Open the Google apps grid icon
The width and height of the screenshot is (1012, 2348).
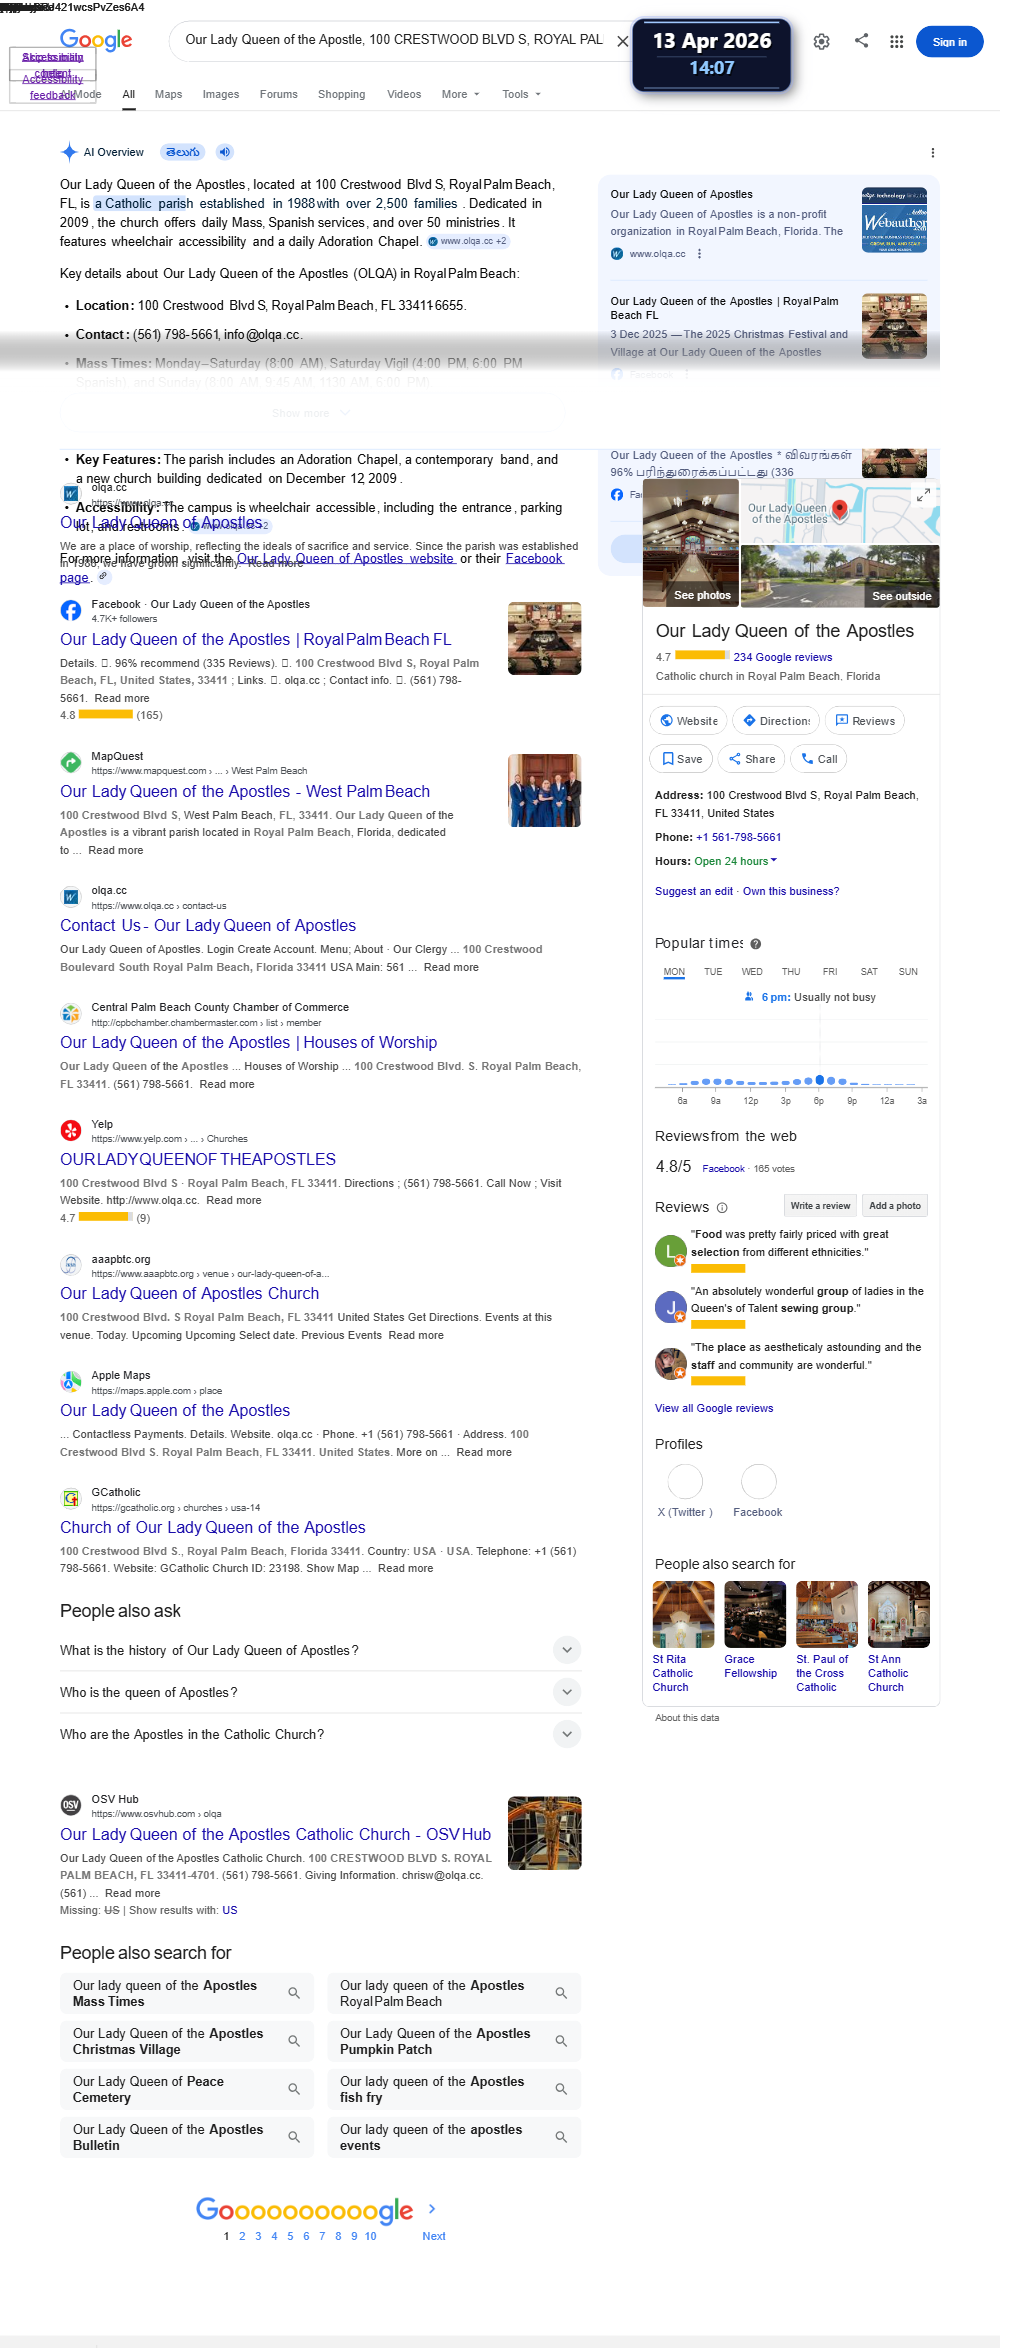pos(897,42)
